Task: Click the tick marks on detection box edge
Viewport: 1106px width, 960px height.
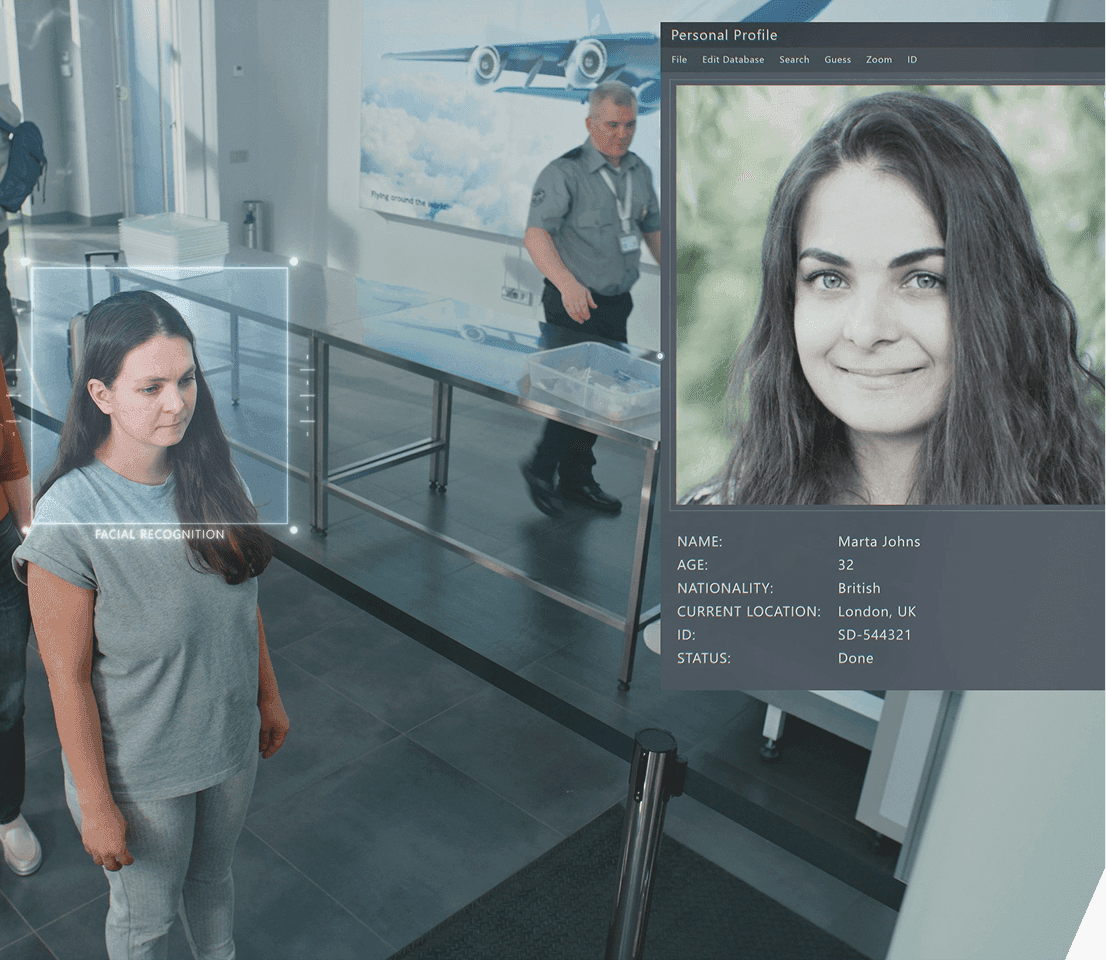Action: point(307,396)
